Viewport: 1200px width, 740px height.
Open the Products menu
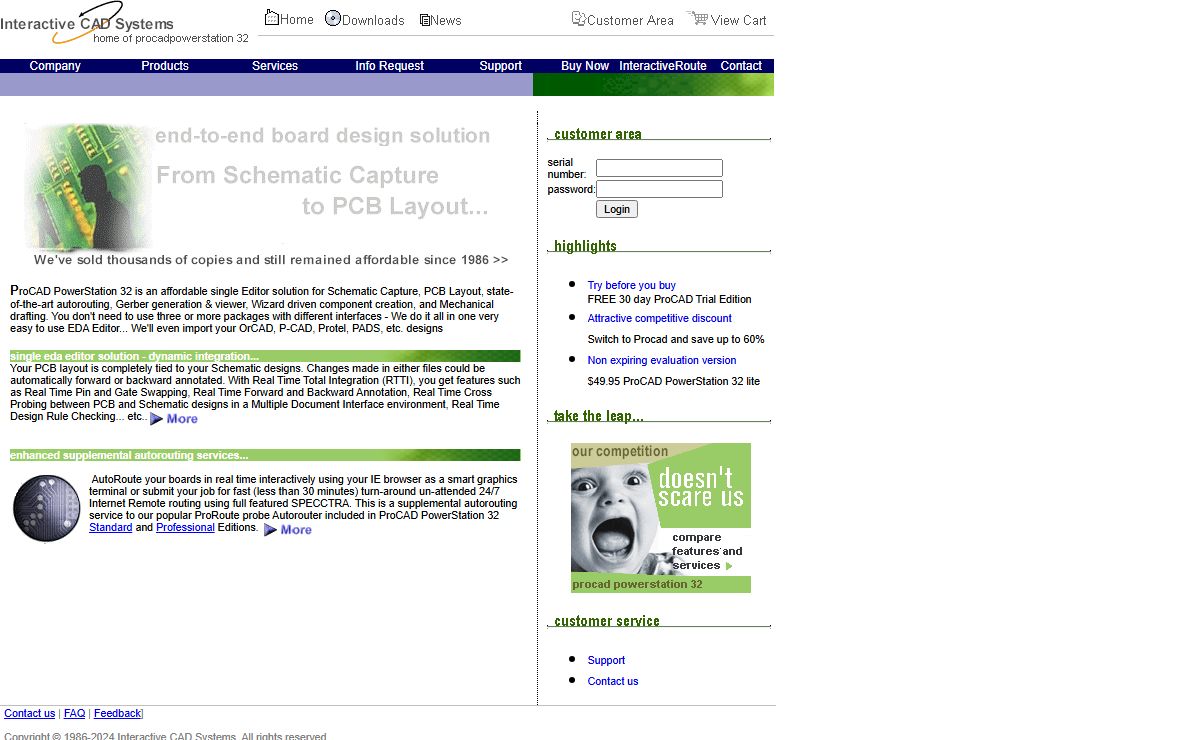pos(165,66)
